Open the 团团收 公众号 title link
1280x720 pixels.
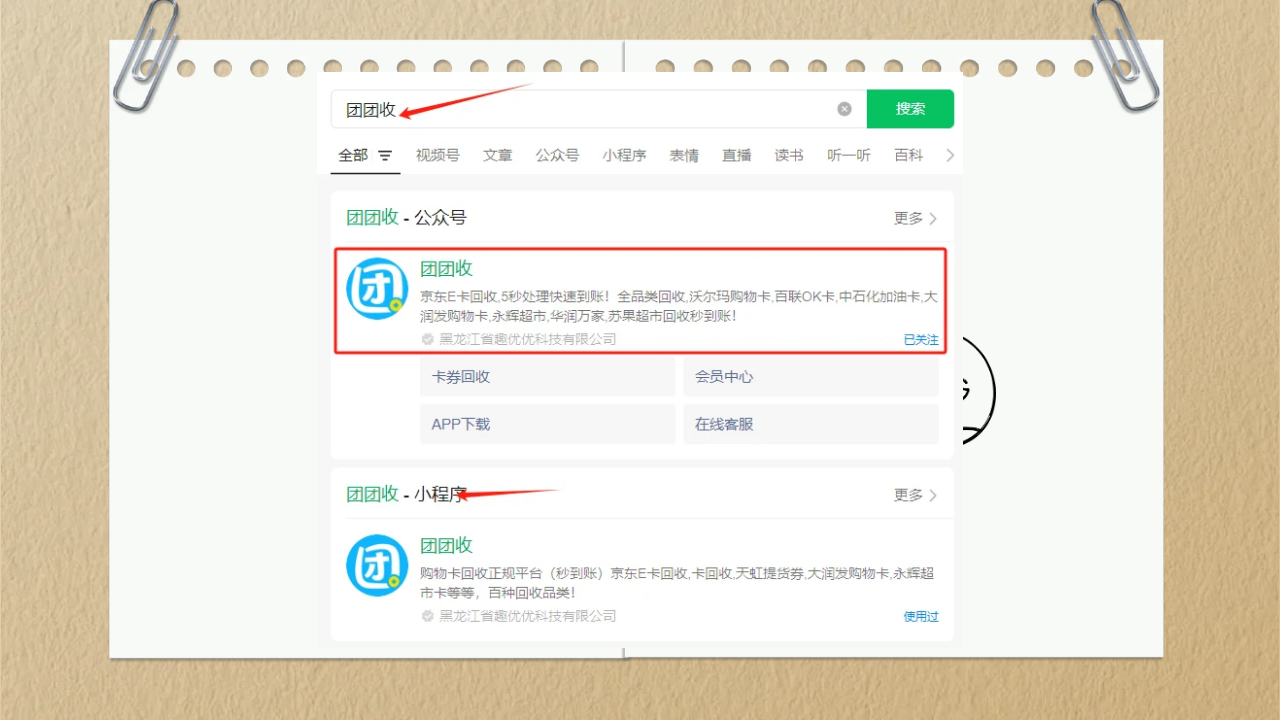(x=446, y=268)
